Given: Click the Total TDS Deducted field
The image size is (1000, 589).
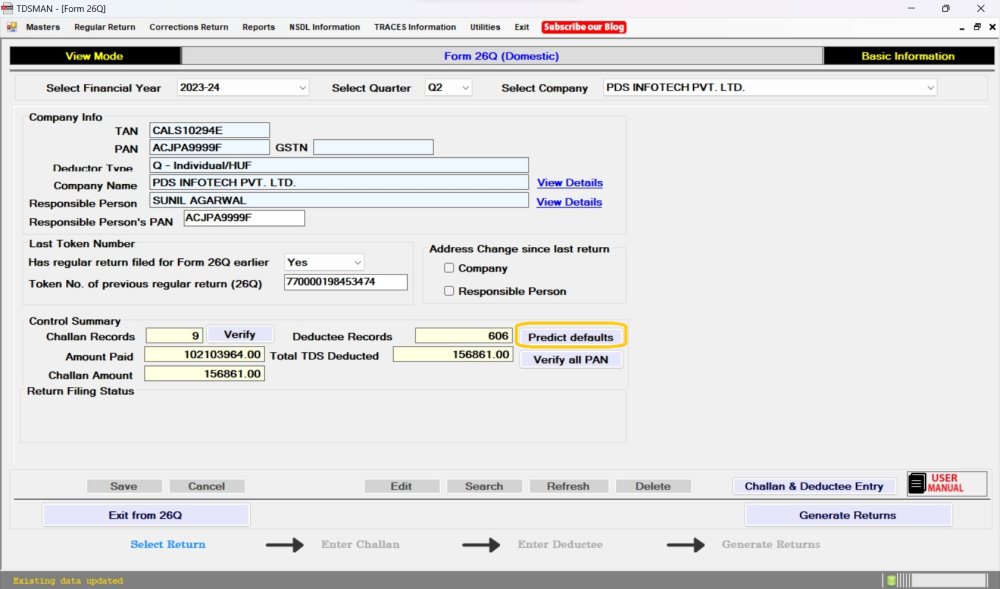Looking at the screenshot, I should [x=453, y=354].
